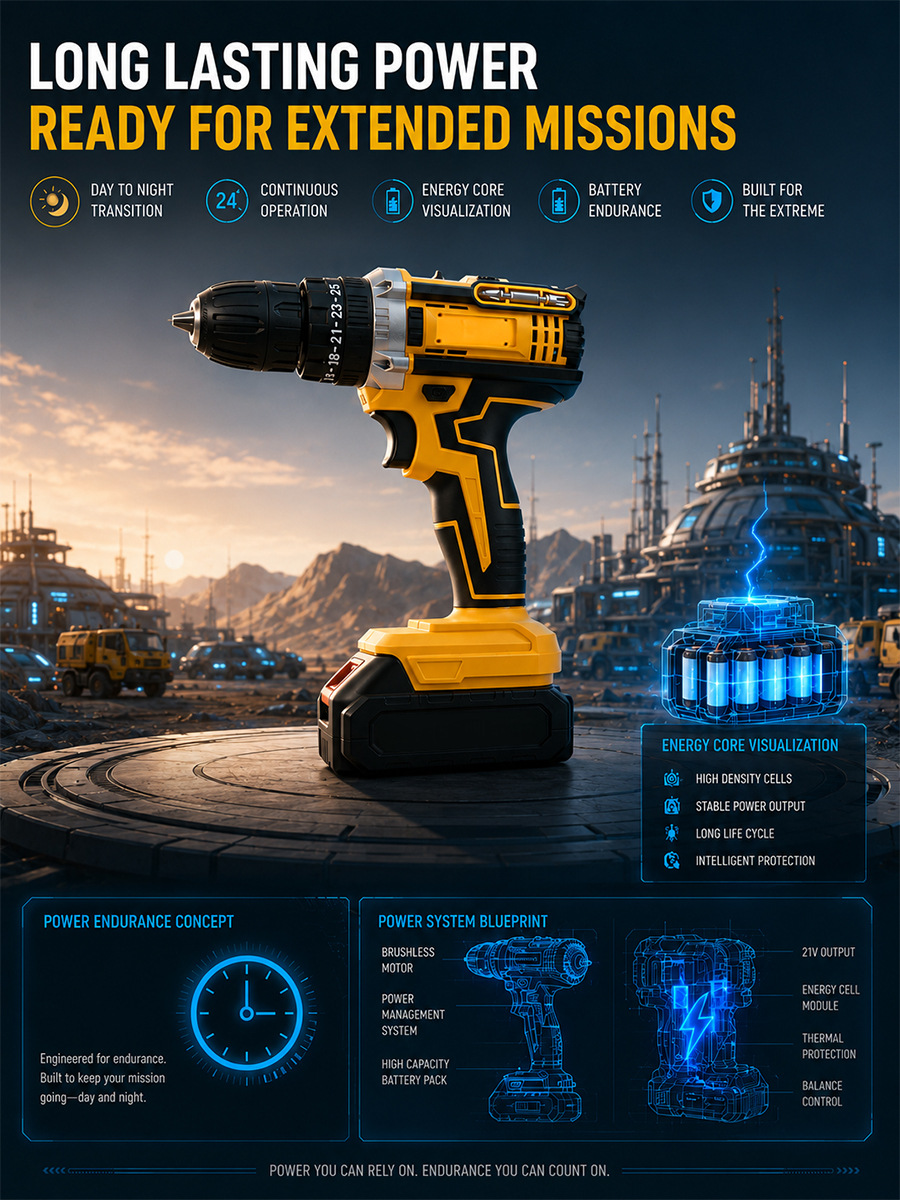This screenshot has height=1200, width=900.
Task: Click the battery endurance icon
Action: pos(558,200)
